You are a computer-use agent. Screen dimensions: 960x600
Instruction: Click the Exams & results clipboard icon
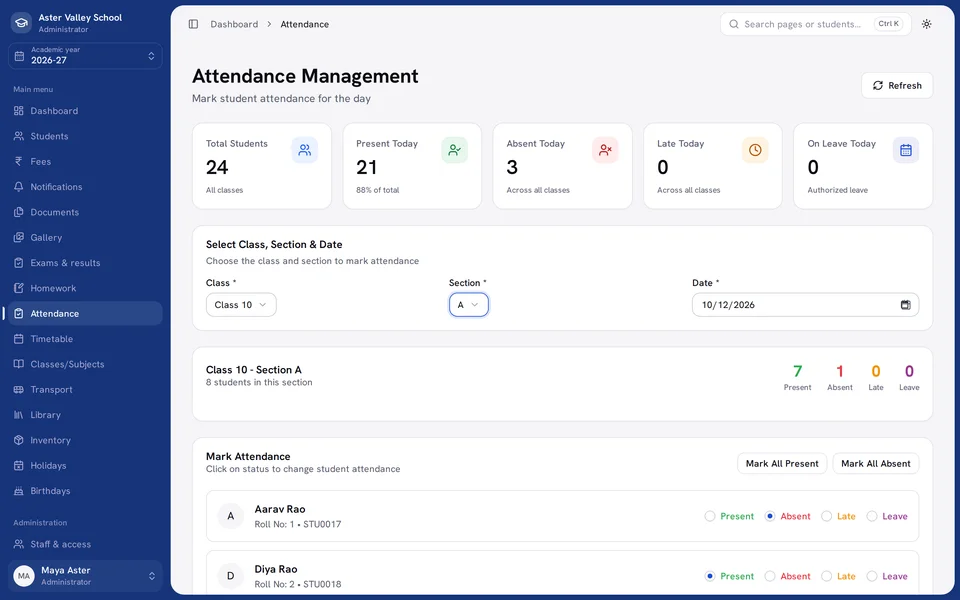coord(19,263)
